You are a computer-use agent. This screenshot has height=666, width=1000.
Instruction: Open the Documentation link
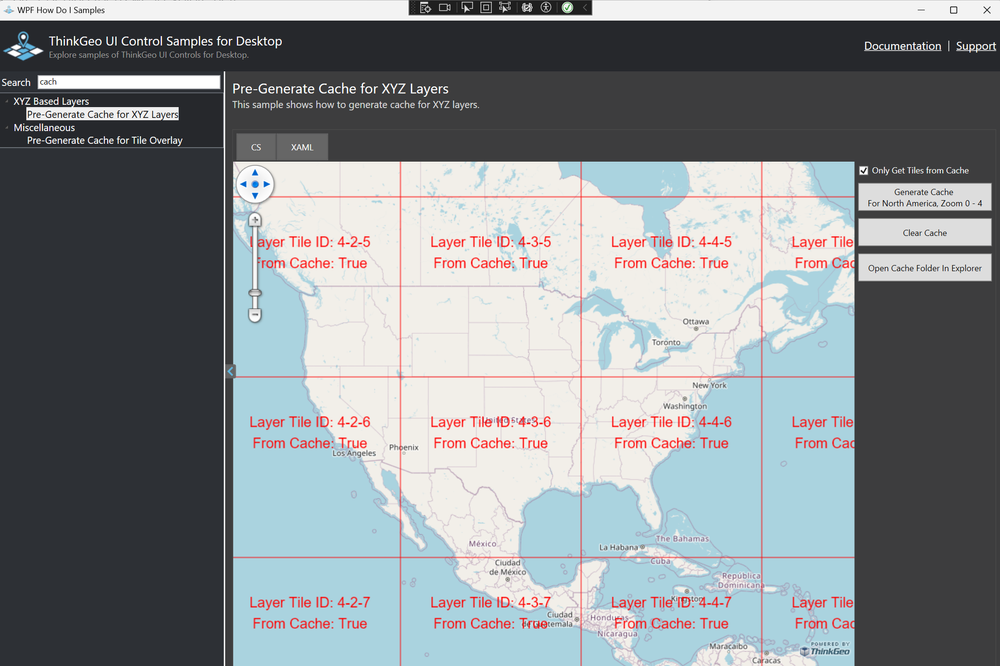[x=902, y=46]
